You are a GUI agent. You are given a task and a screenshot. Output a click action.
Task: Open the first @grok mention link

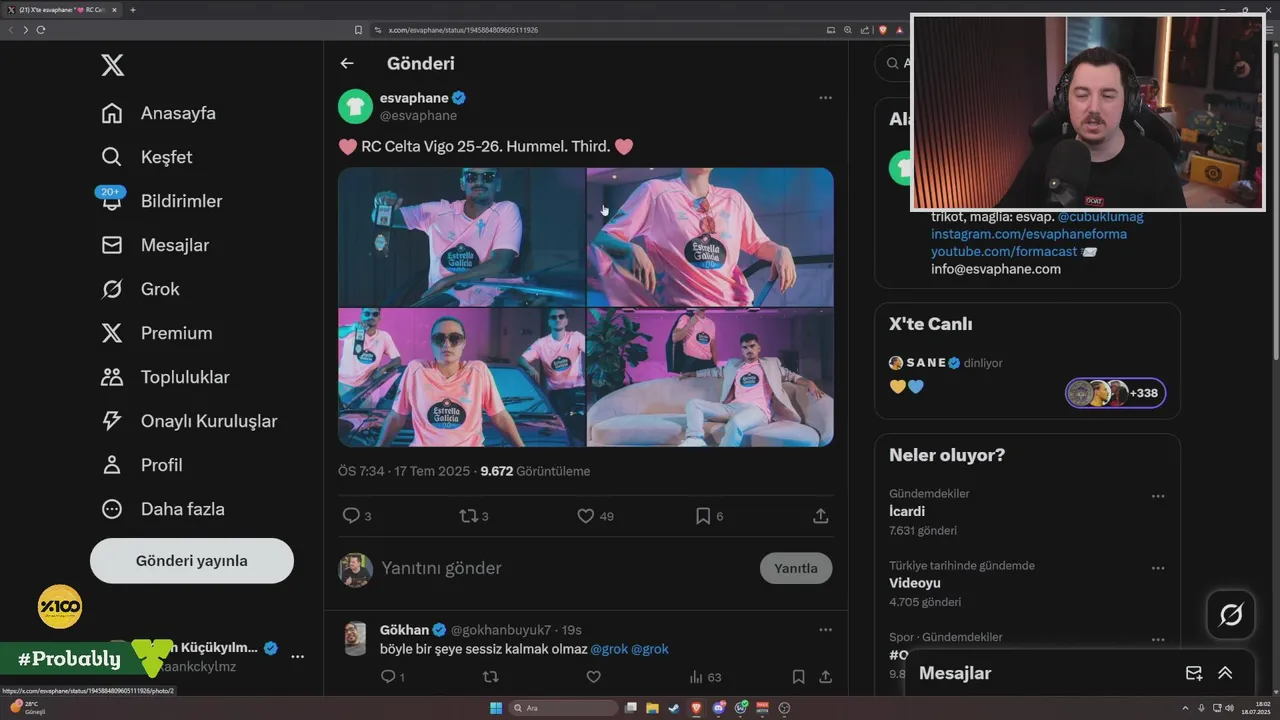pyautogui.click(x=609, y=649)
